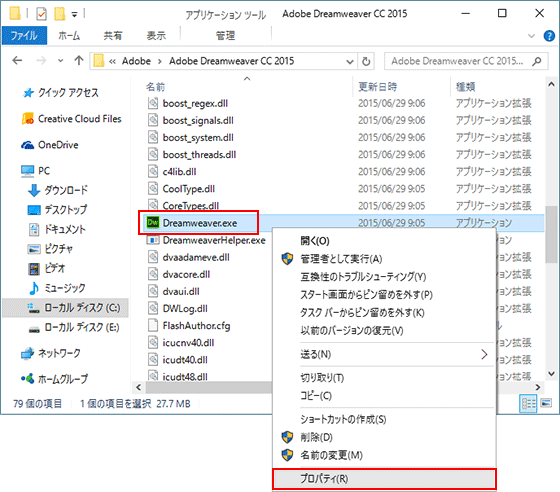Click the Dreamweaver.exe Dw application icon
This screenshot has height=492, width=560.
(152, 223)
